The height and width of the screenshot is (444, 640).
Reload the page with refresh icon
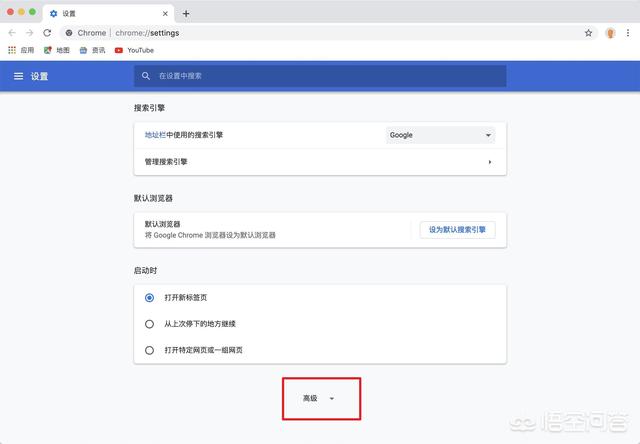47,33
